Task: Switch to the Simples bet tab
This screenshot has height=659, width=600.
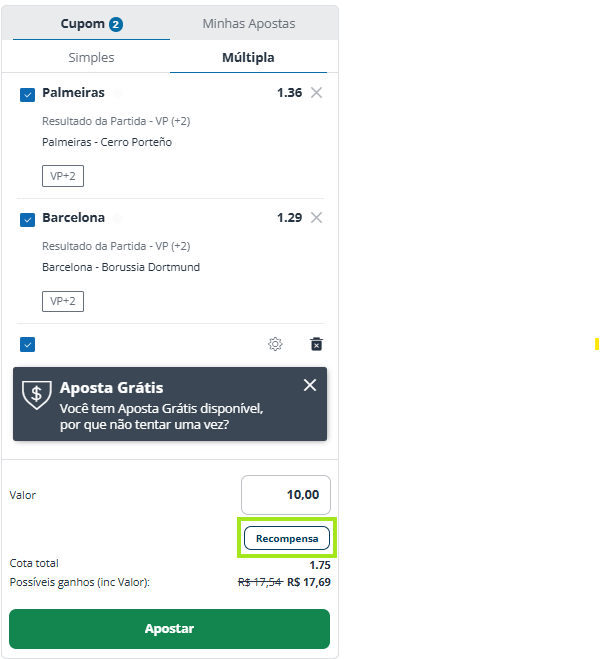Action: 91,57
